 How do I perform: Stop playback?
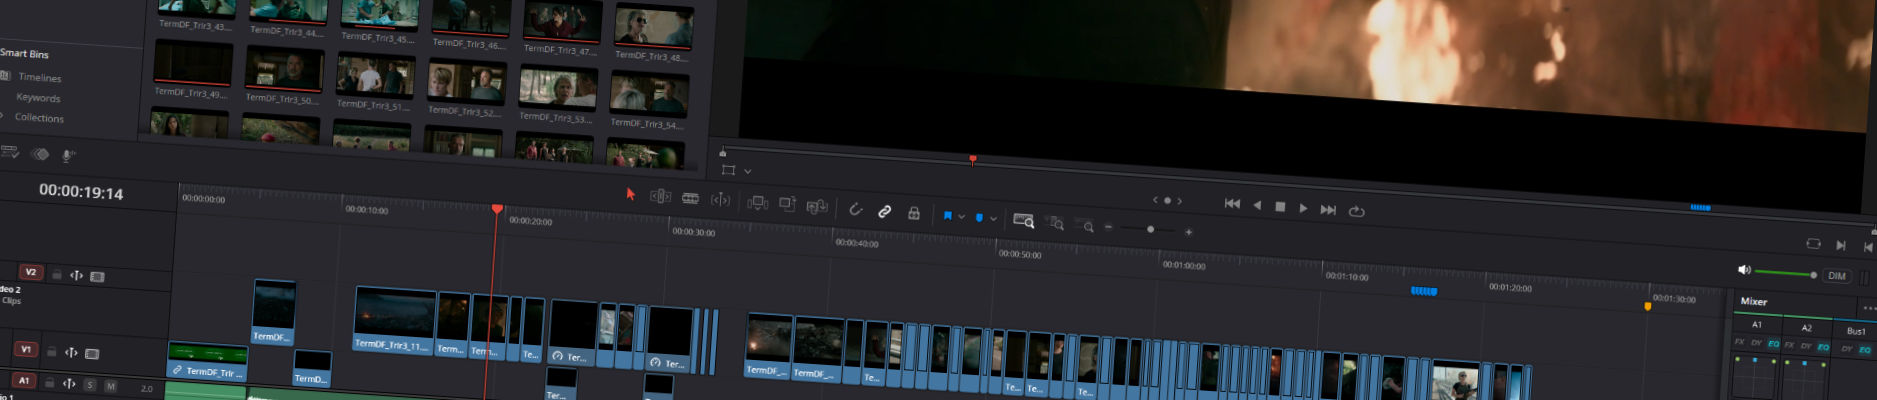(1280, 207)
